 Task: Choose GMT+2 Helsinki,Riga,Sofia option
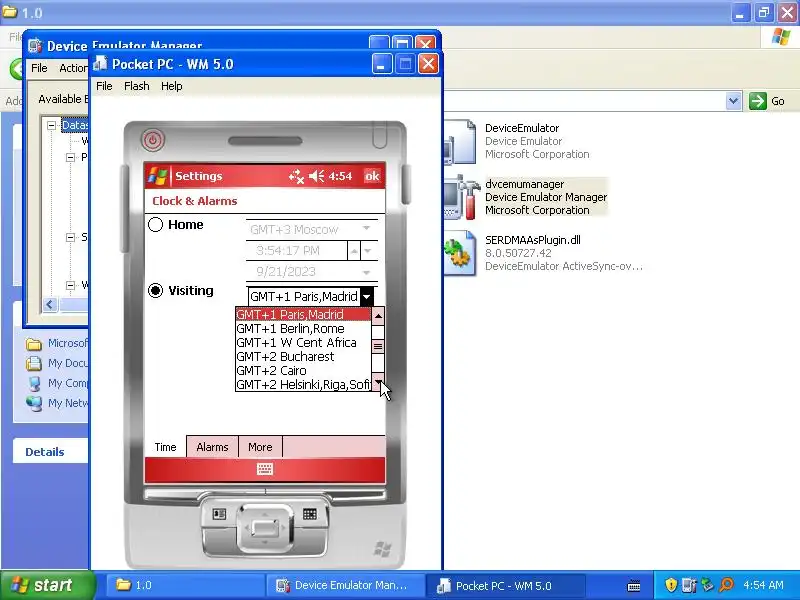[x=303, y=385]
